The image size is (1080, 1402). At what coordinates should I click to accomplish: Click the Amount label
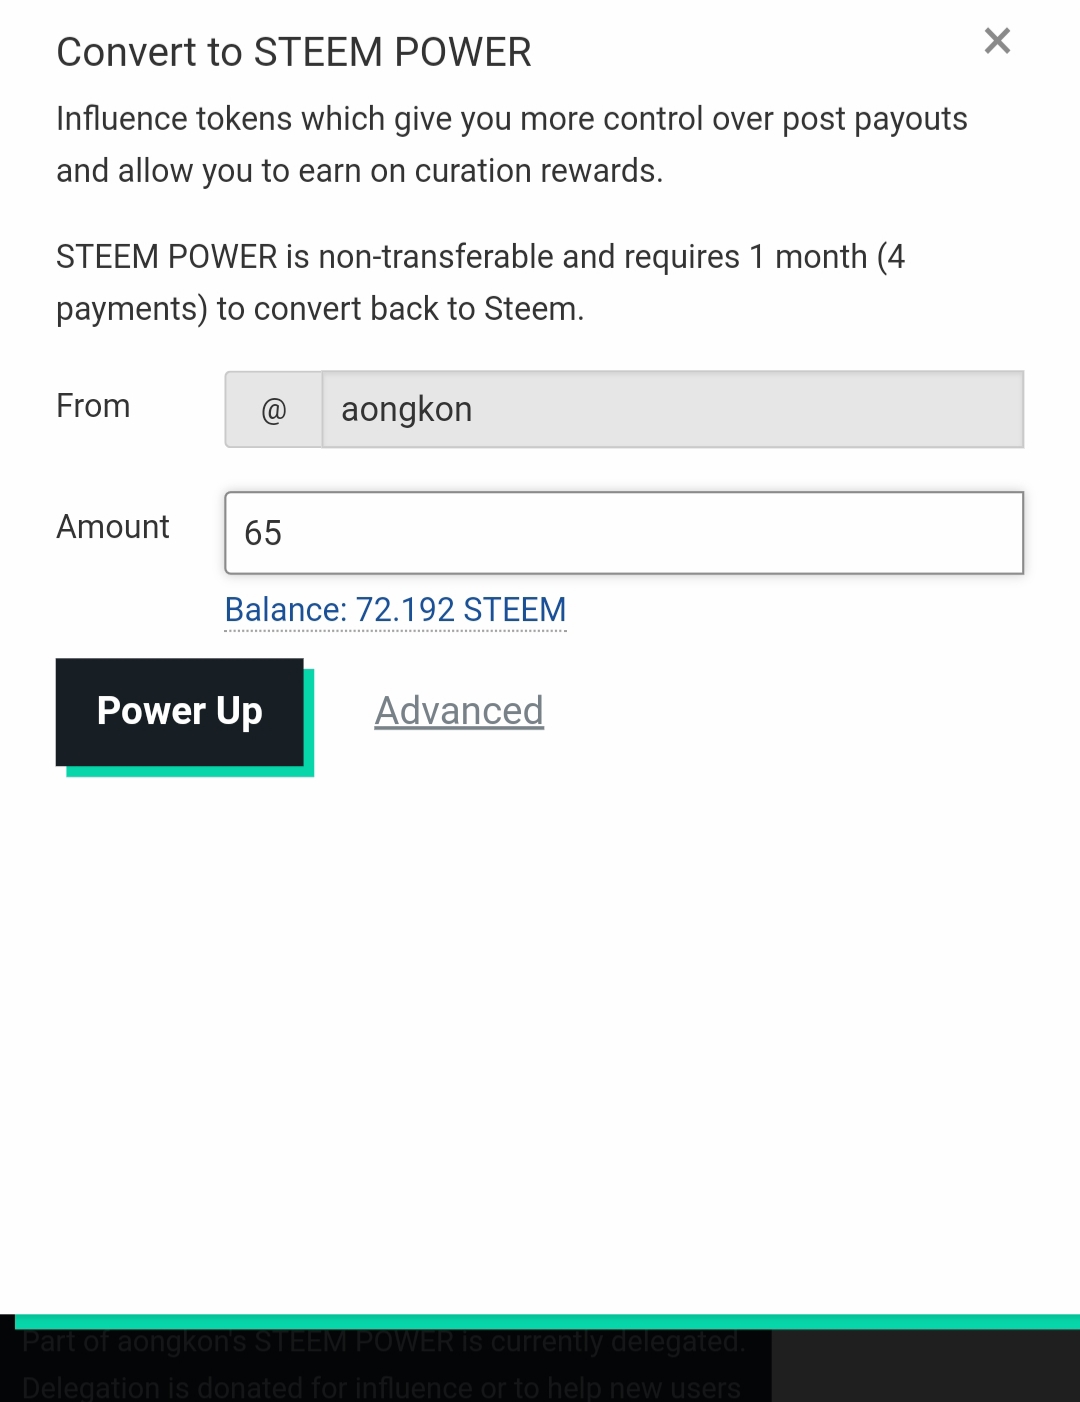(x=113, y=527)
